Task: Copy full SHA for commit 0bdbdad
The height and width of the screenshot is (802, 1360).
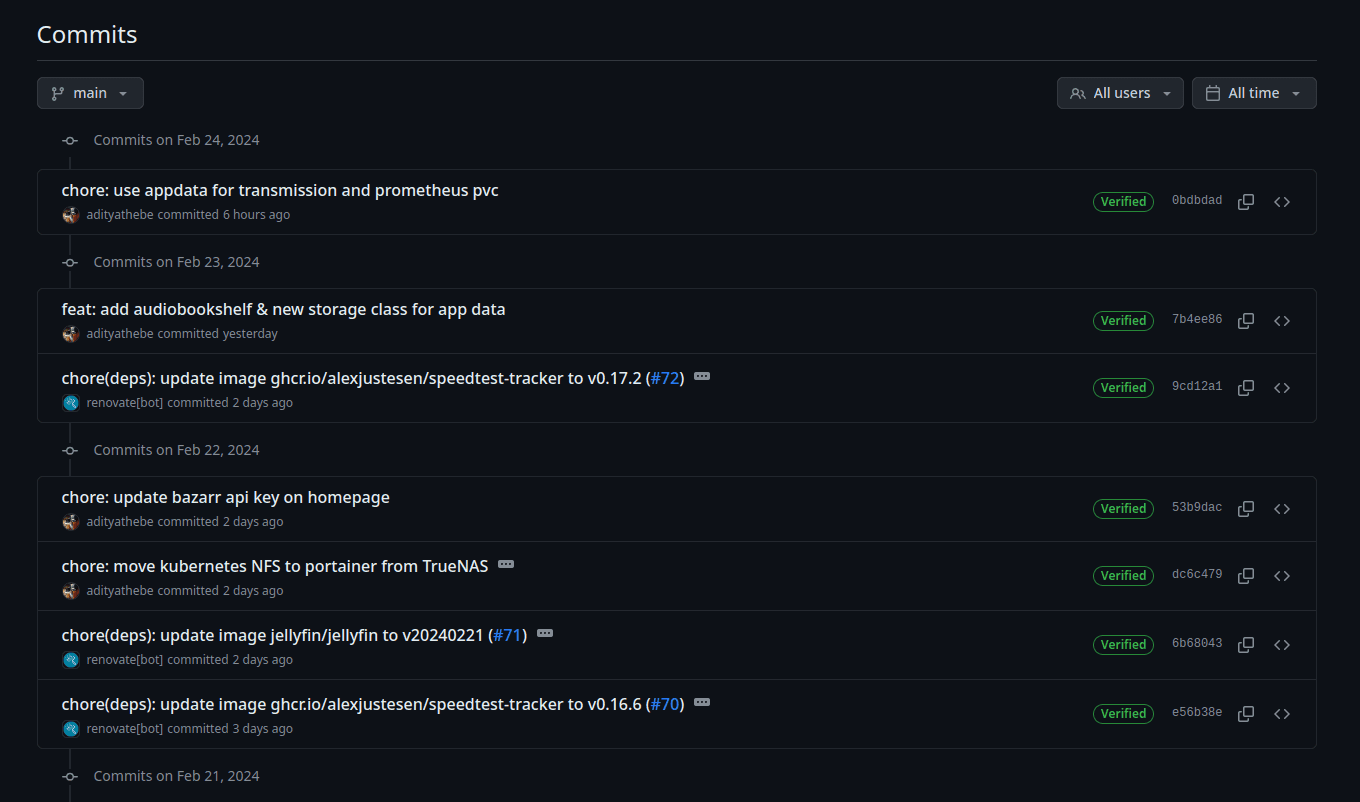Action: tap(1246, 202)
